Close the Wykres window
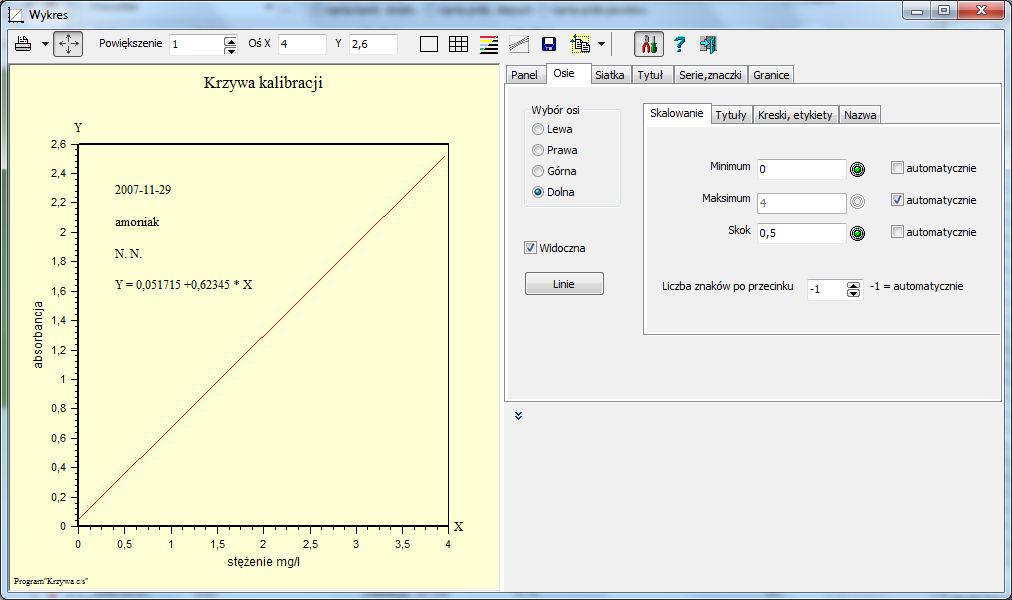This screenshot has width=1012, height=600. click(x=981, y=10)
